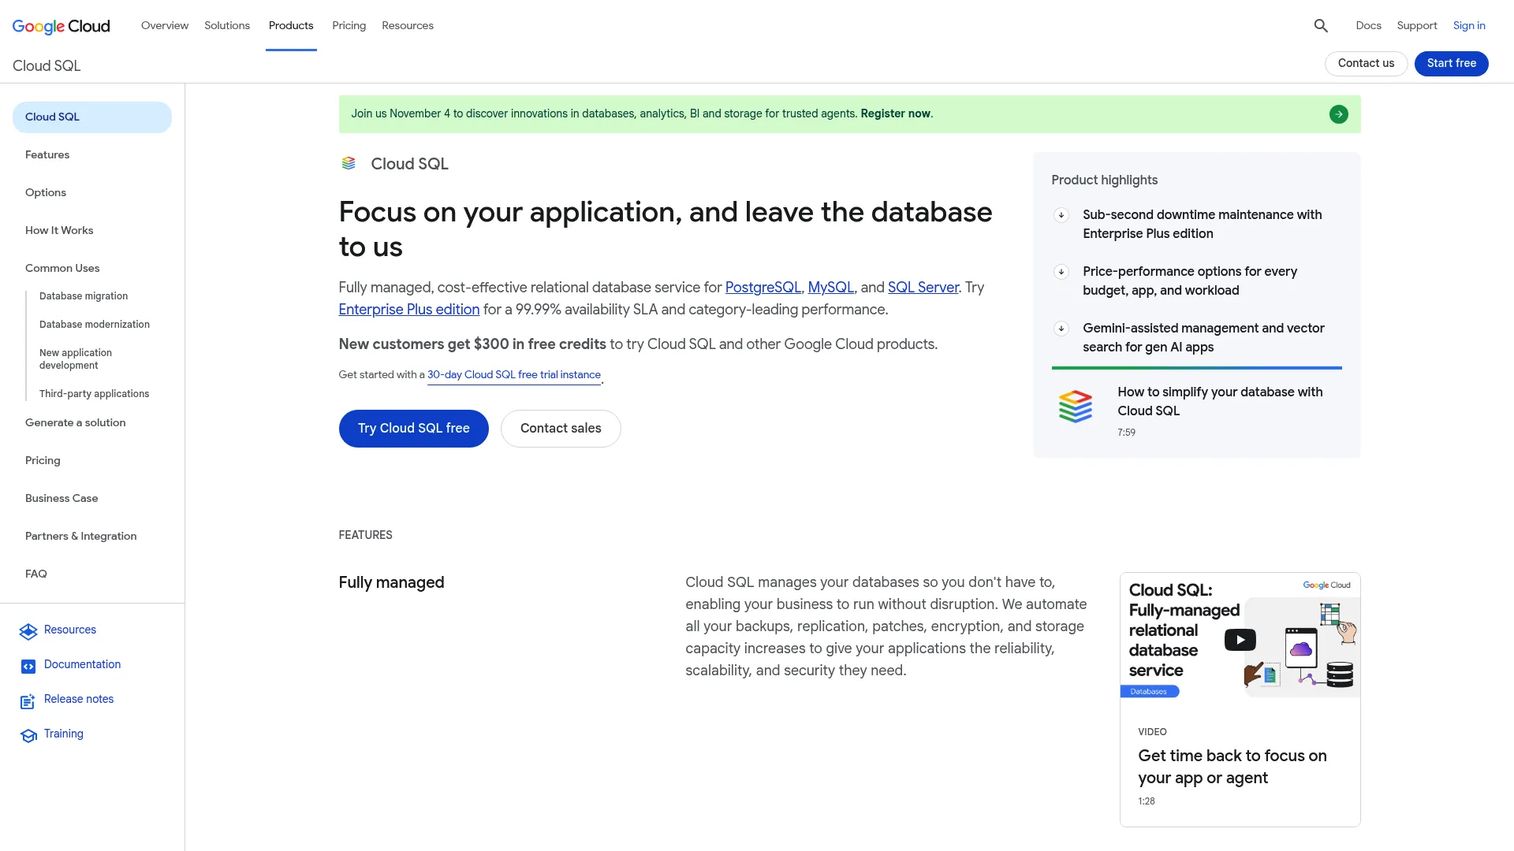Open the search magnifier icon
The width and height of the screenshot is (1514, 851).
coord(1321,26)
